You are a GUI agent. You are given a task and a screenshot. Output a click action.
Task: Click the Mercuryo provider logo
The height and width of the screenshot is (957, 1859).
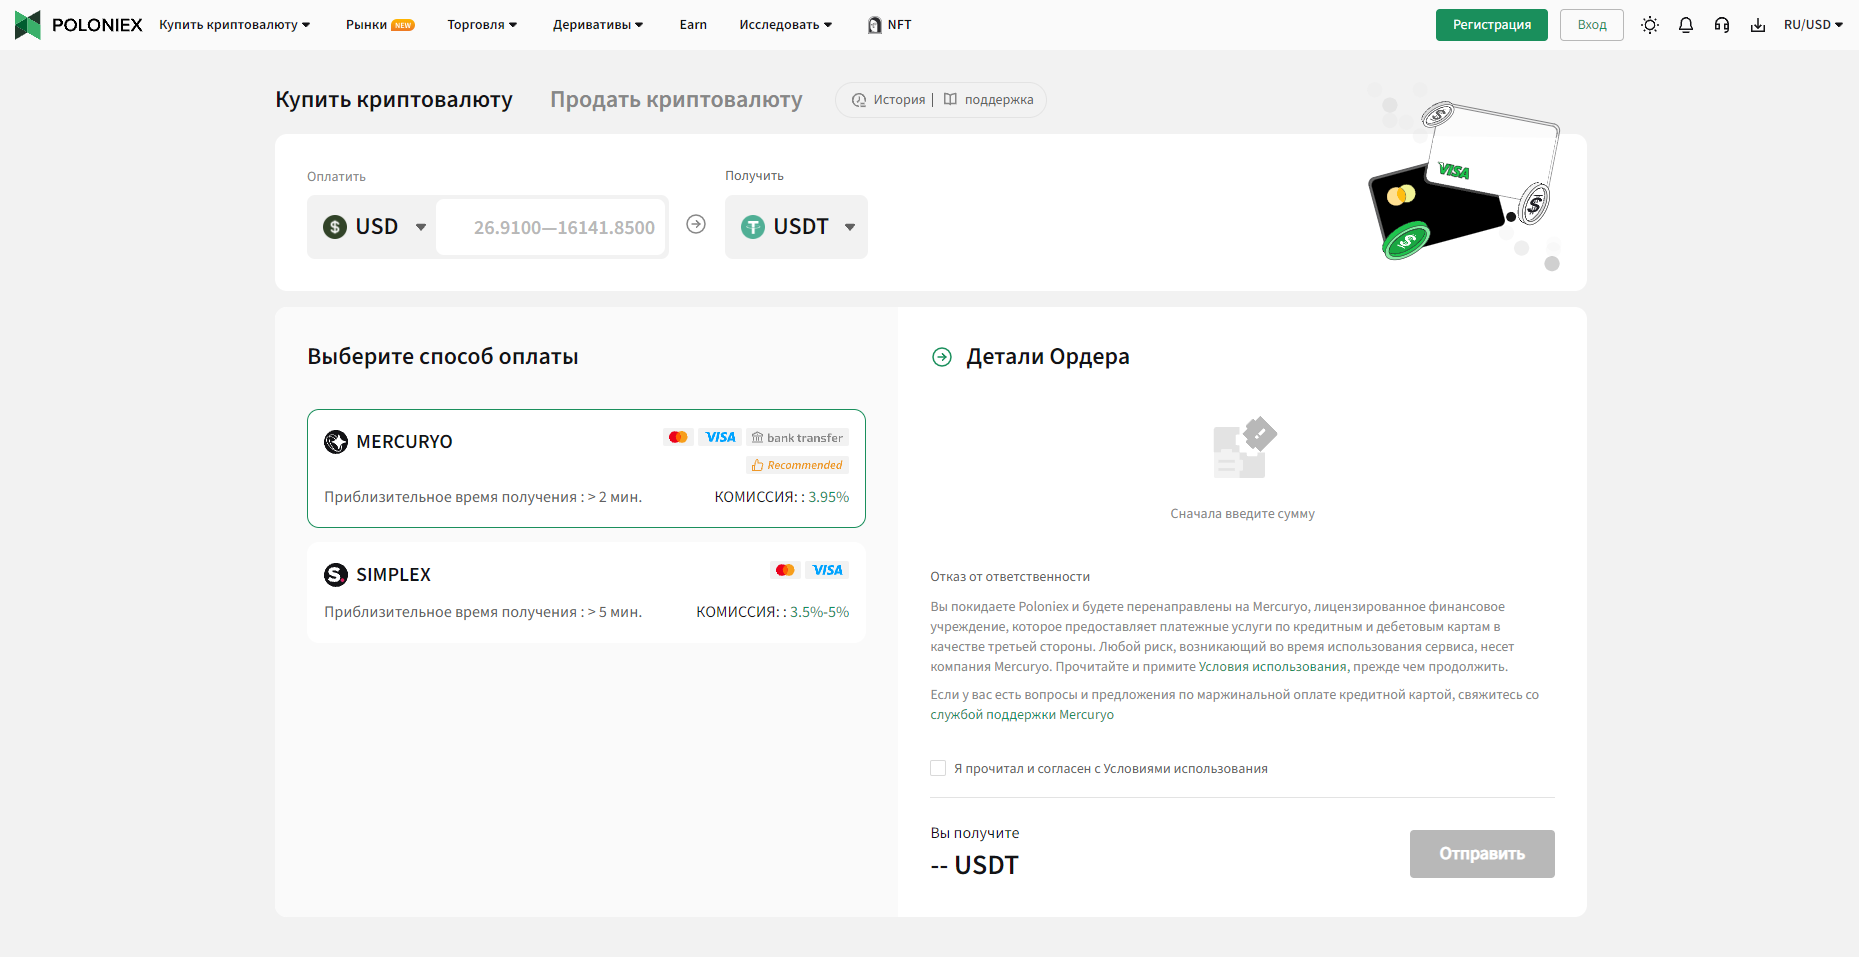click(336, 441)
